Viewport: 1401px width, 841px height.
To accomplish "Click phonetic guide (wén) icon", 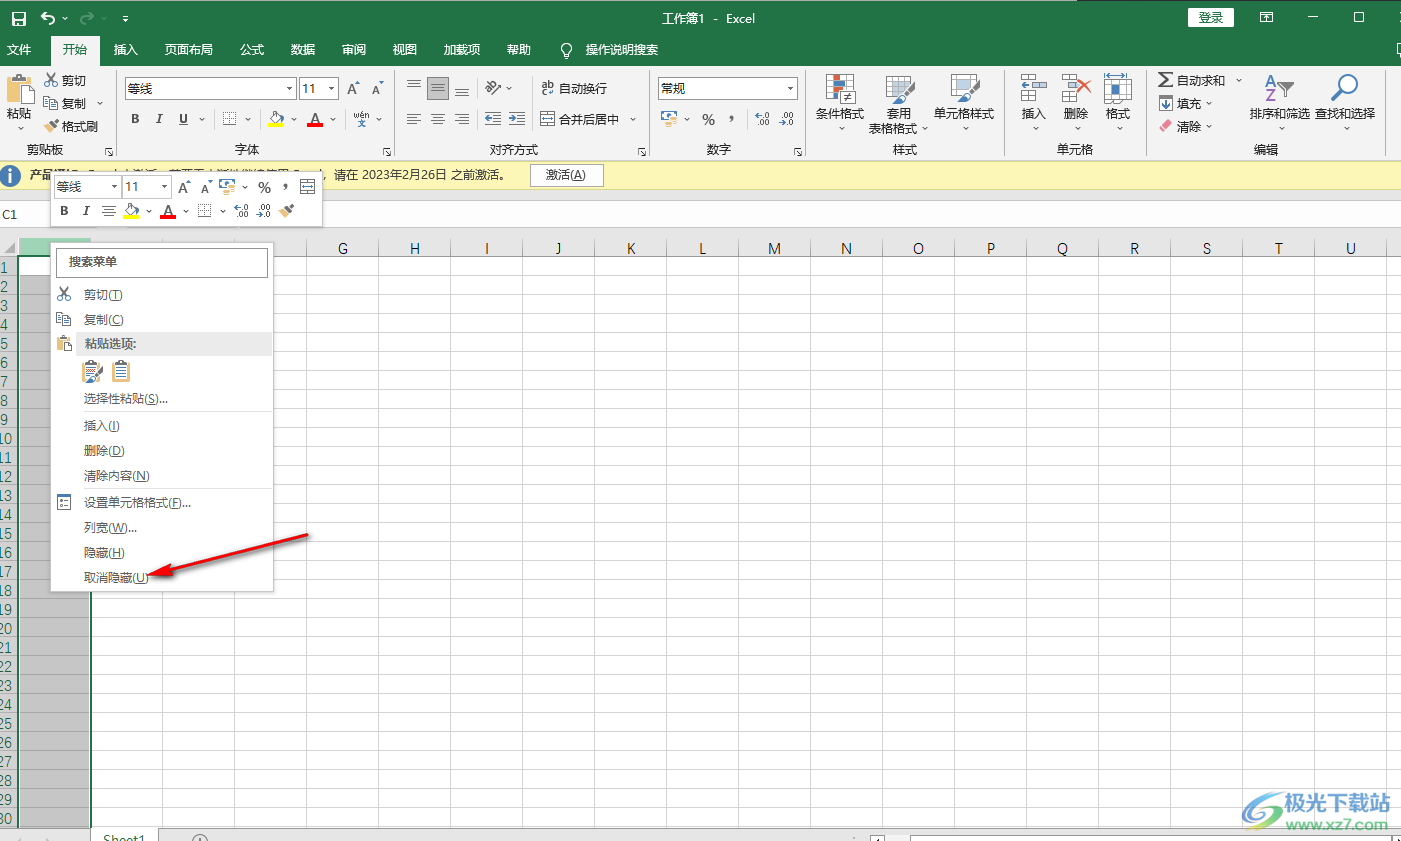I will click(x=361, y=119).
